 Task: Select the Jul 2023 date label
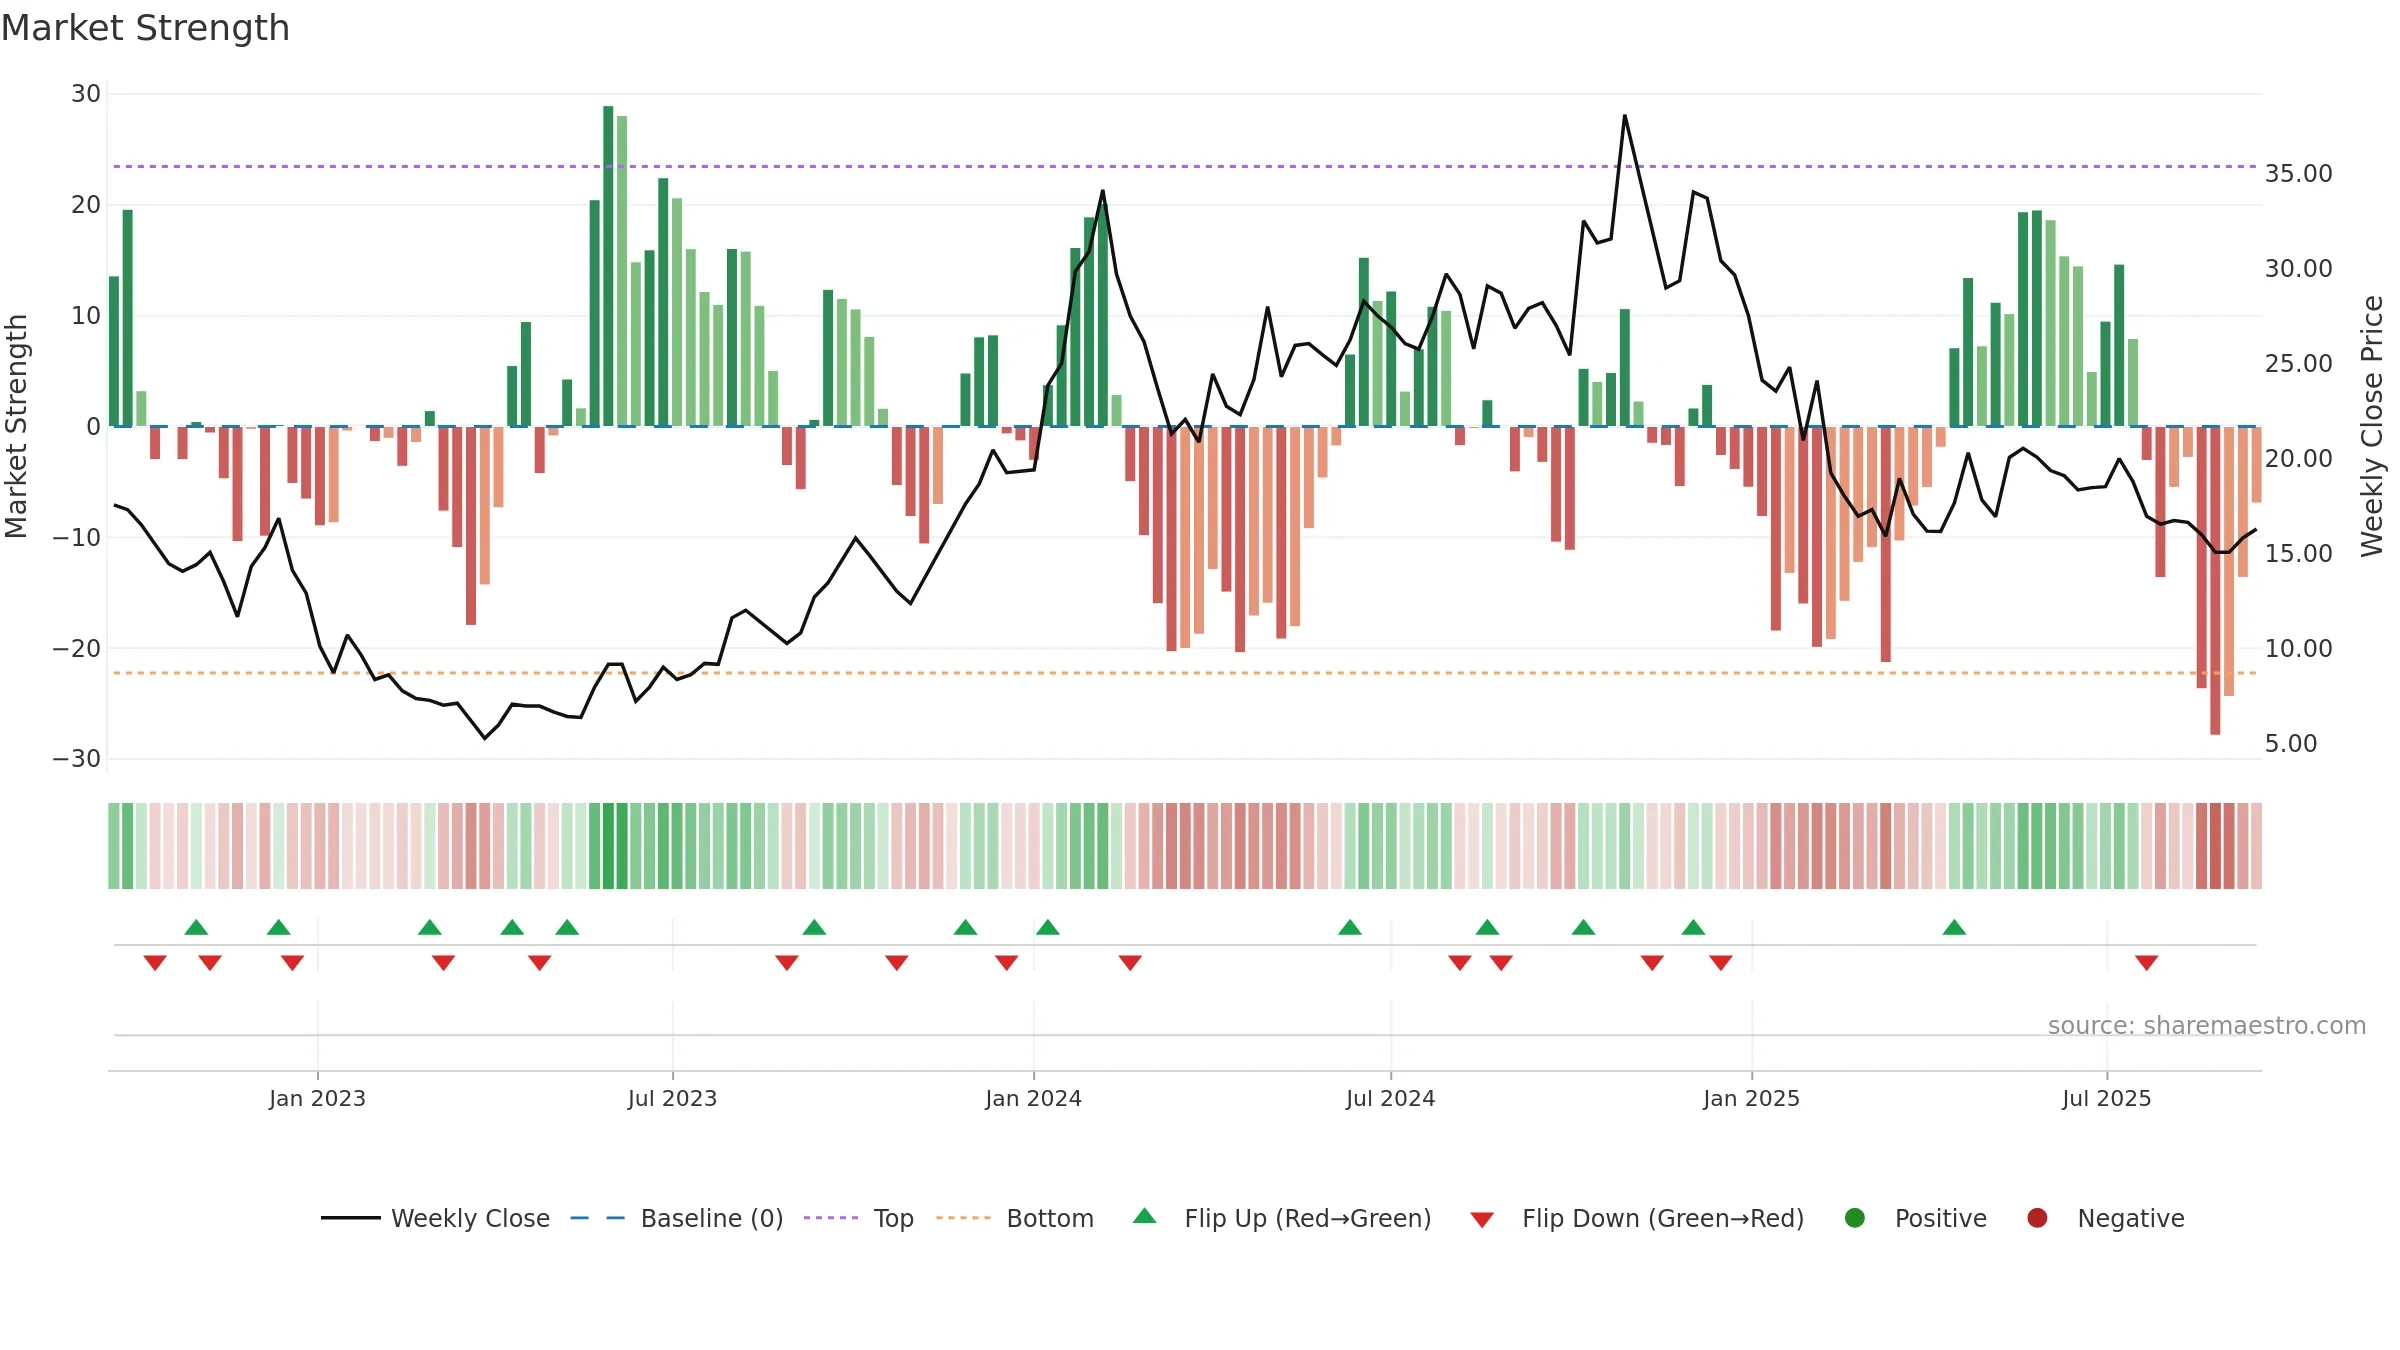coord(672,1098)
